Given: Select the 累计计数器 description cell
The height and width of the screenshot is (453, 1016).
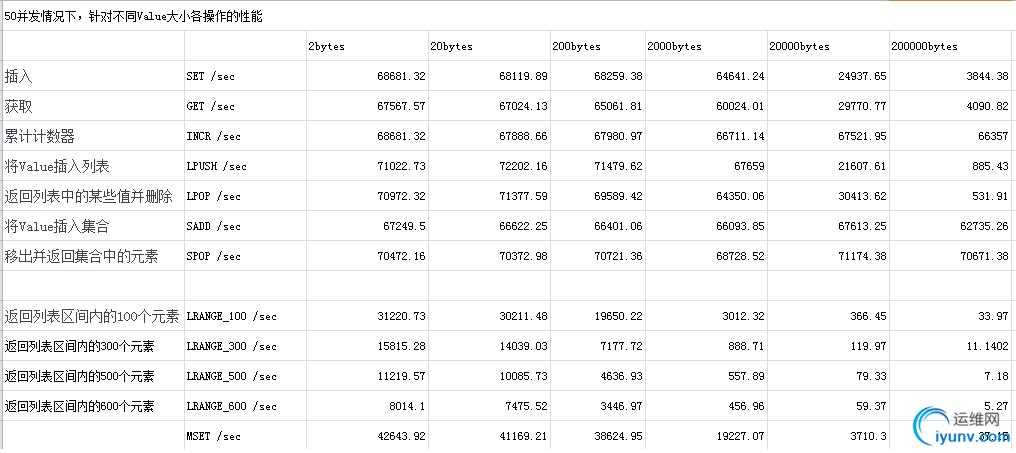Looking at the screenshot, I should click(40, 136).
